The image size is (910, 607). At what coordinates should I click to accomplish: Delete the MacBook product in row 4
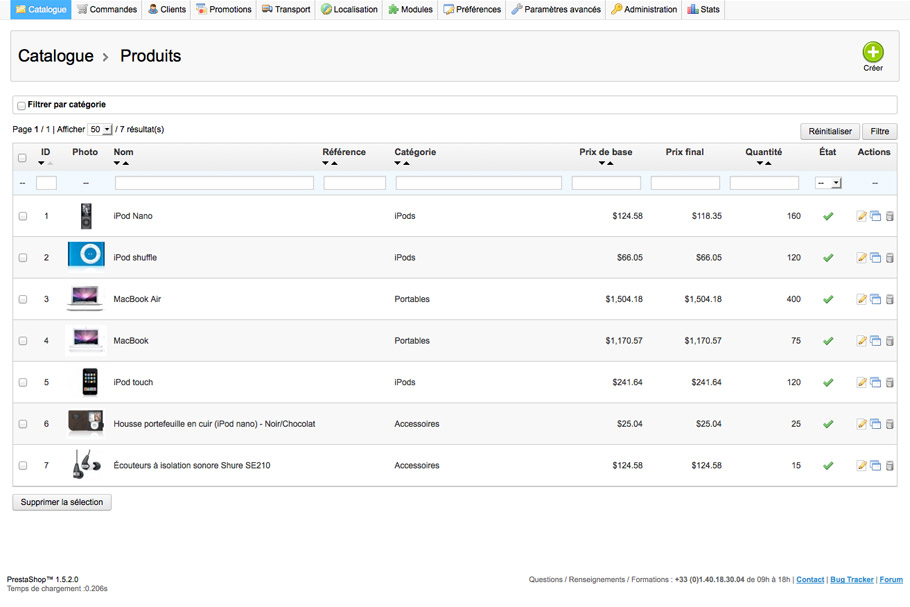tap(889, 341)
